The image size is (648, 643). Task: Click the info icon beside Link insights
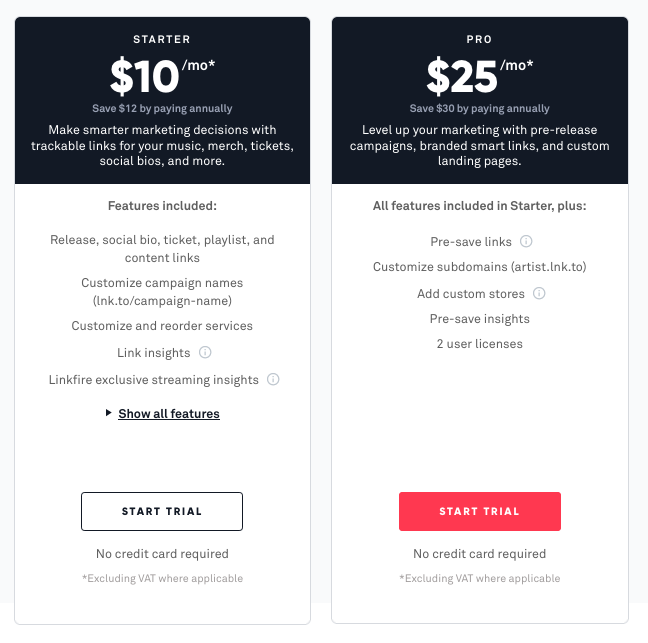tap(205, 352)
